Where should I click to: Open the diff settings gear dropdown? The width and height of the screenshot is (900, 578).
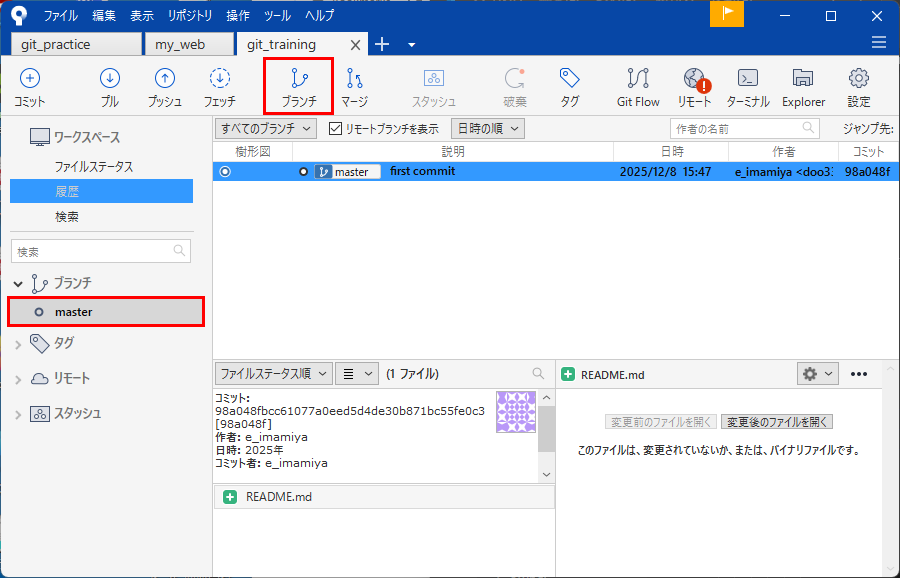(817, 374)
